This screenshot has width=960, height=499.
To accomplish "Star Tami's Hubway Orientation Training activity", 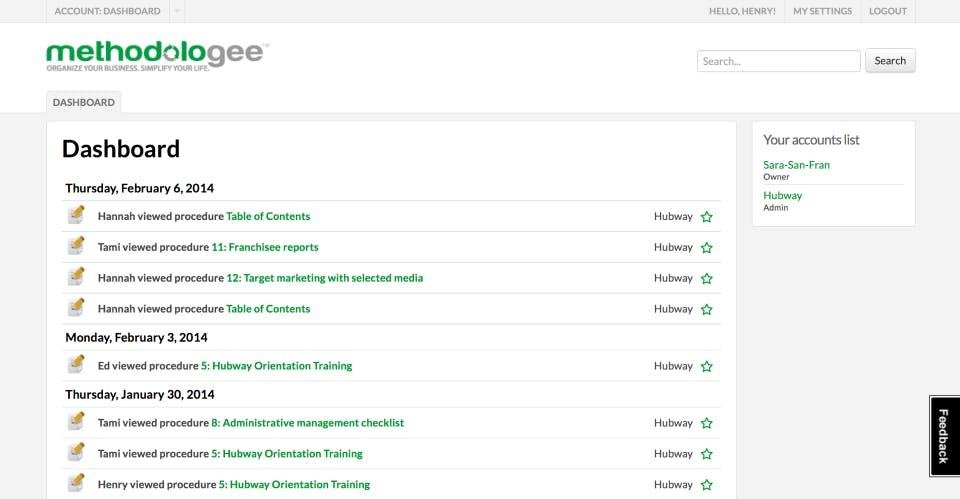I will click(707, 454).
